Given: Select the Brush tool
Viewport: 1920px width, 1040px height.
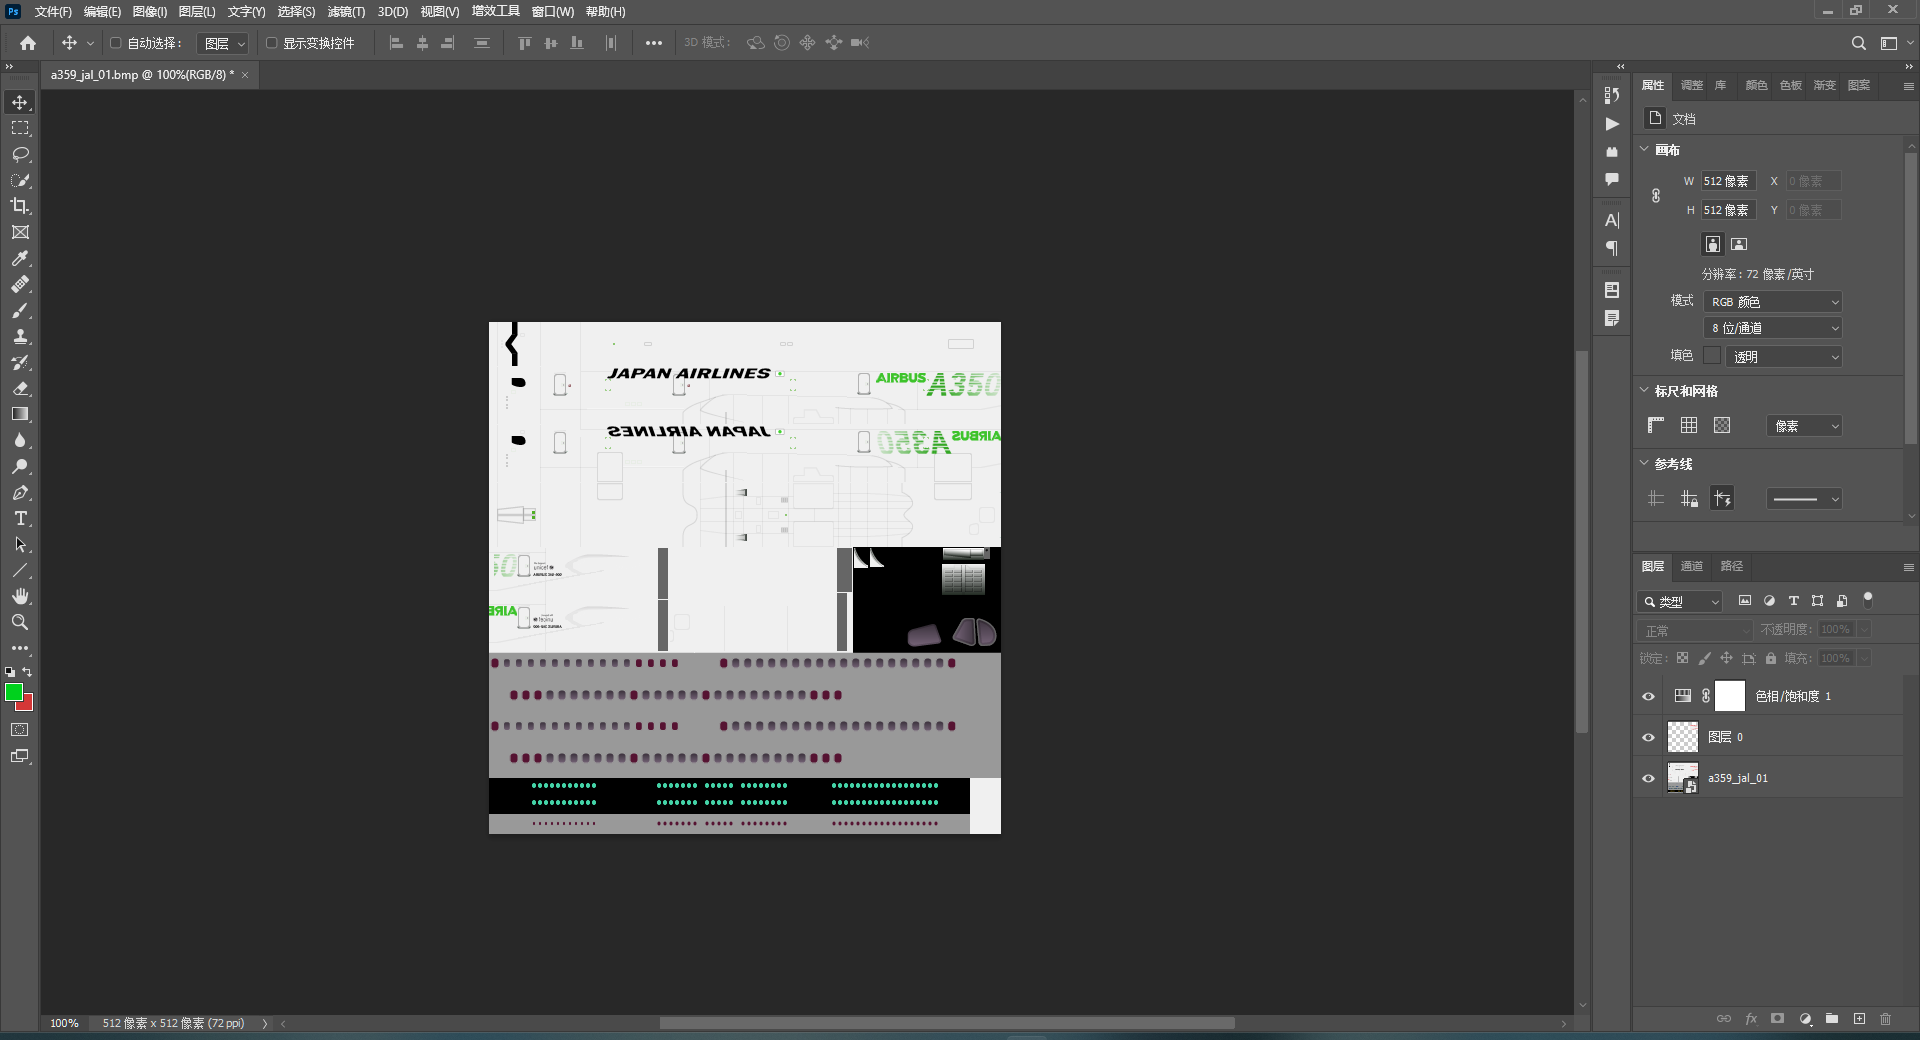Looking at the screenshot, I should [20, 310].
